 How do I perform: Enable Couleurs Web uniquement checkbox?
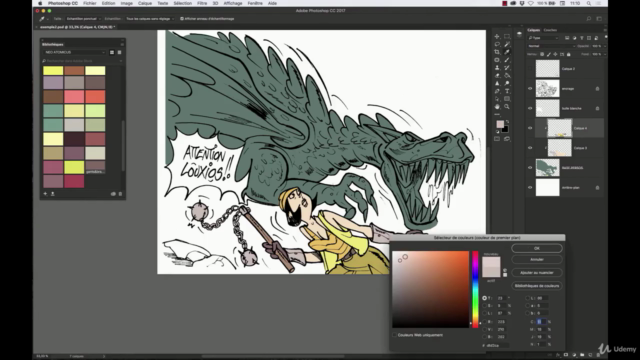pyautogui.click(x=395, y=335)
